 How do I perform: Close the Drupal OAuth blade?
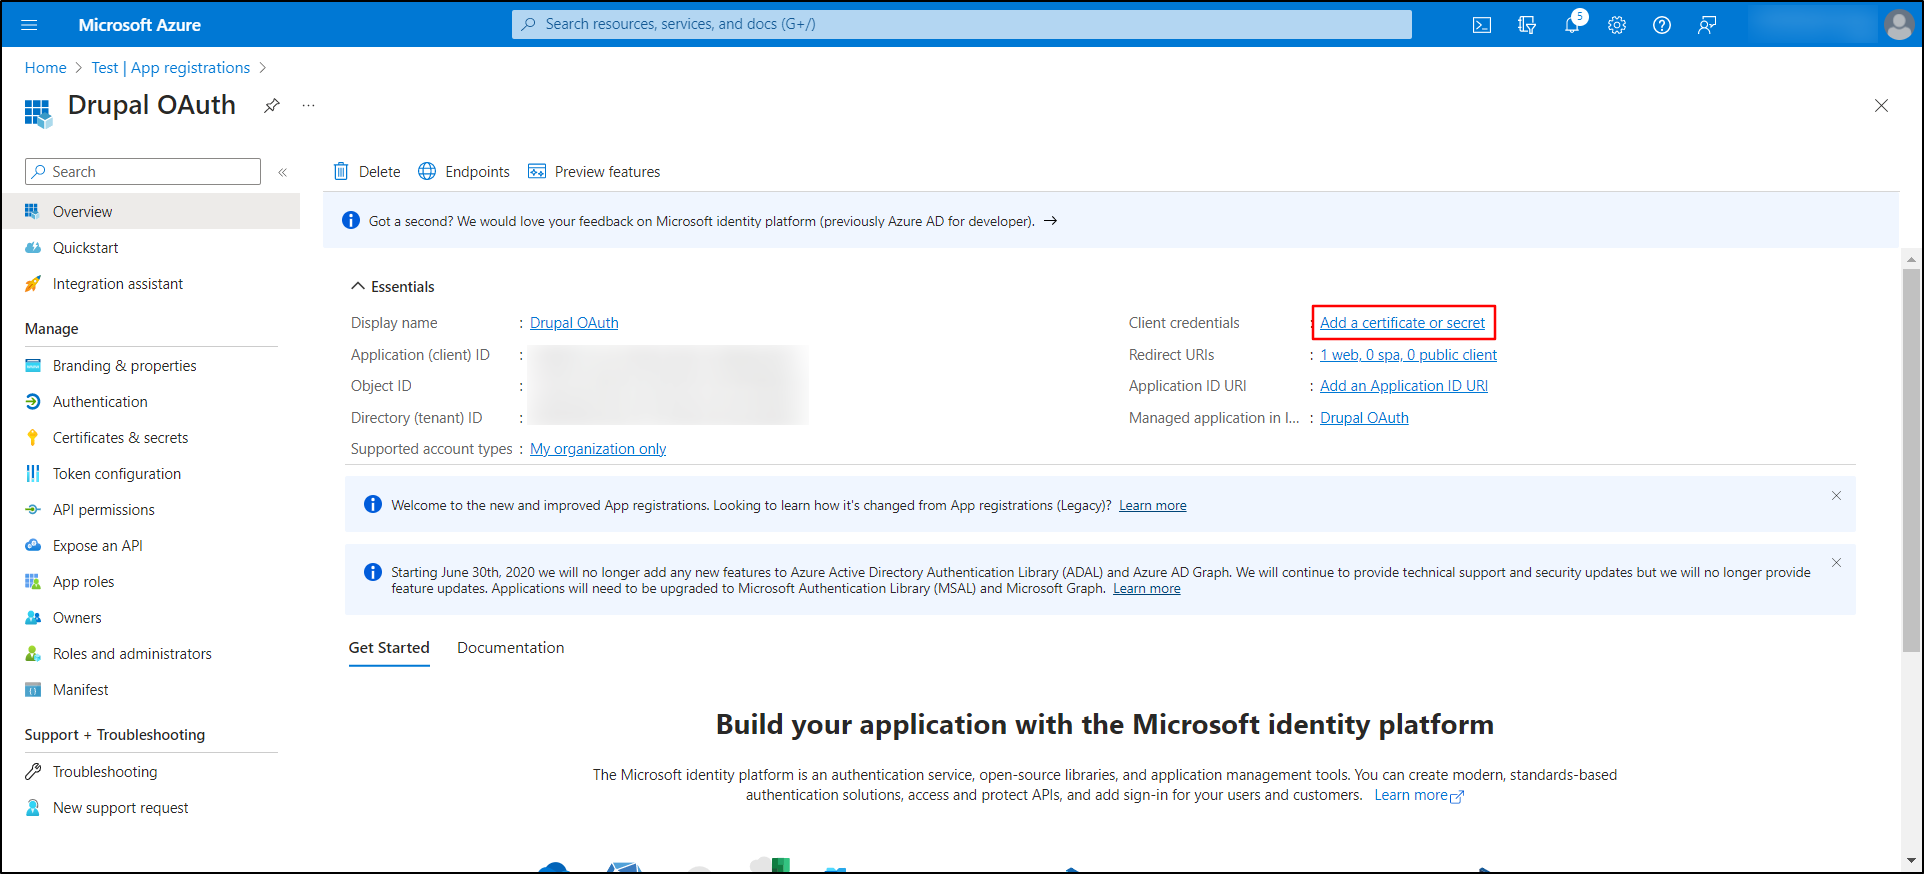[x=1881, y=105]
